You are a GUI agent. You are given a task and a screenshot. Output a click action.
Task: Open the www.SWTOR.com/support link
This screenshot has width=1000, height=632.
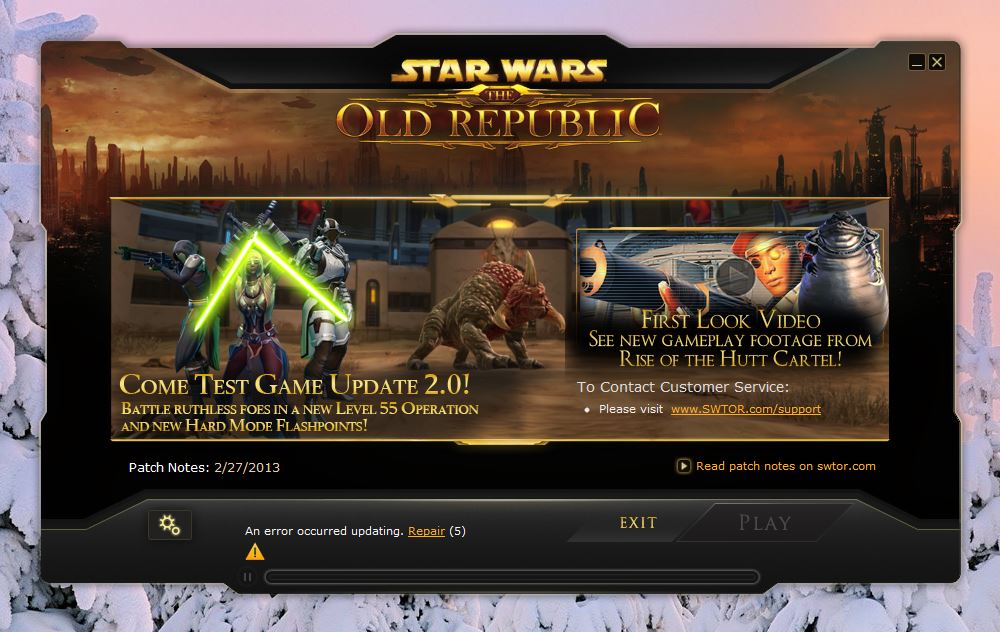[746, 409]
